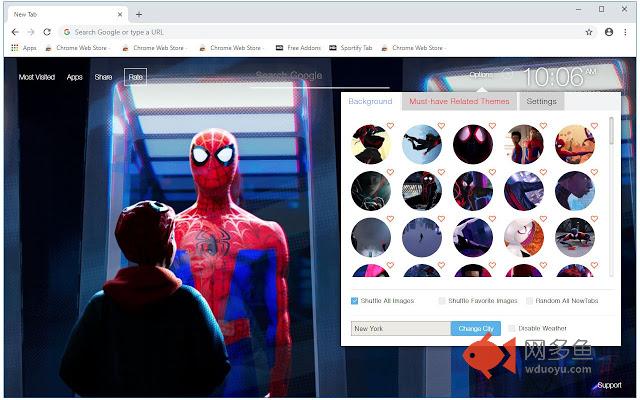This screenshot has height=400, width=640.
Task: Favorite the third top-row thumbnail heart
Action: pyautogui.click(x=492, y=126)
